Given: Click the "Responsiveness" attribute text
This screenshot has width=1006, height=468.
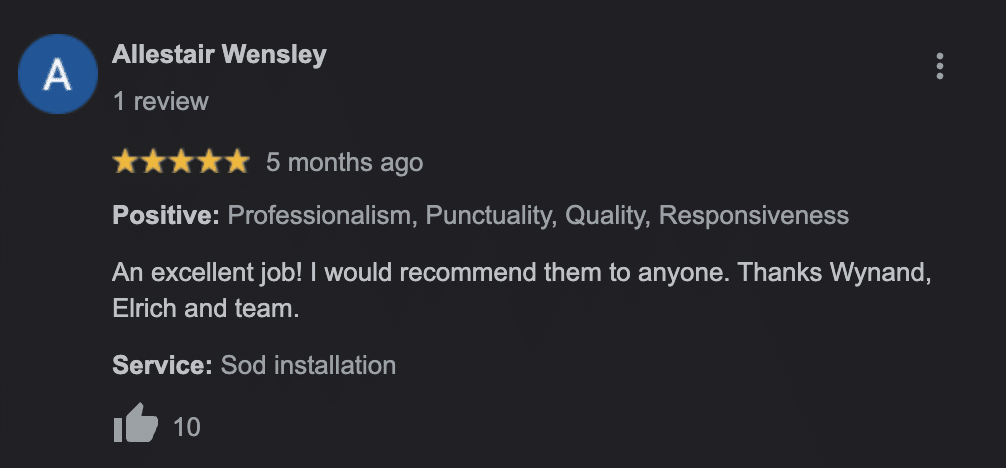Looking at the screenshot, I should pos(754,215).
